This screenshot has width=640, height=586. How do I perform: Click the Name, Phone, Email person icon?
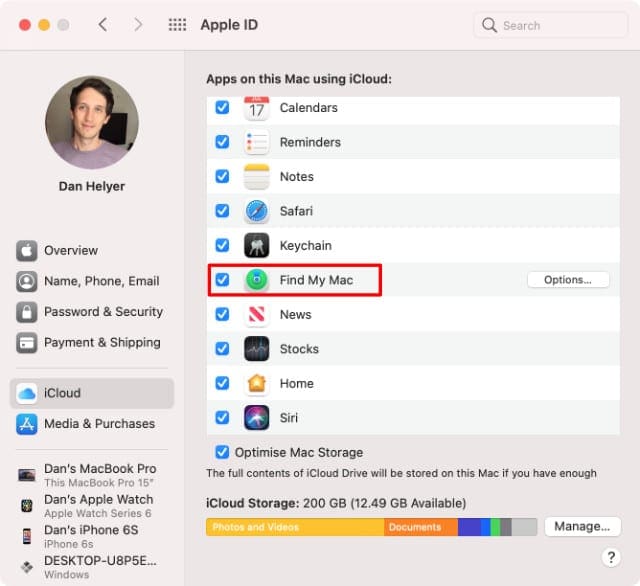tap(27, 281)
